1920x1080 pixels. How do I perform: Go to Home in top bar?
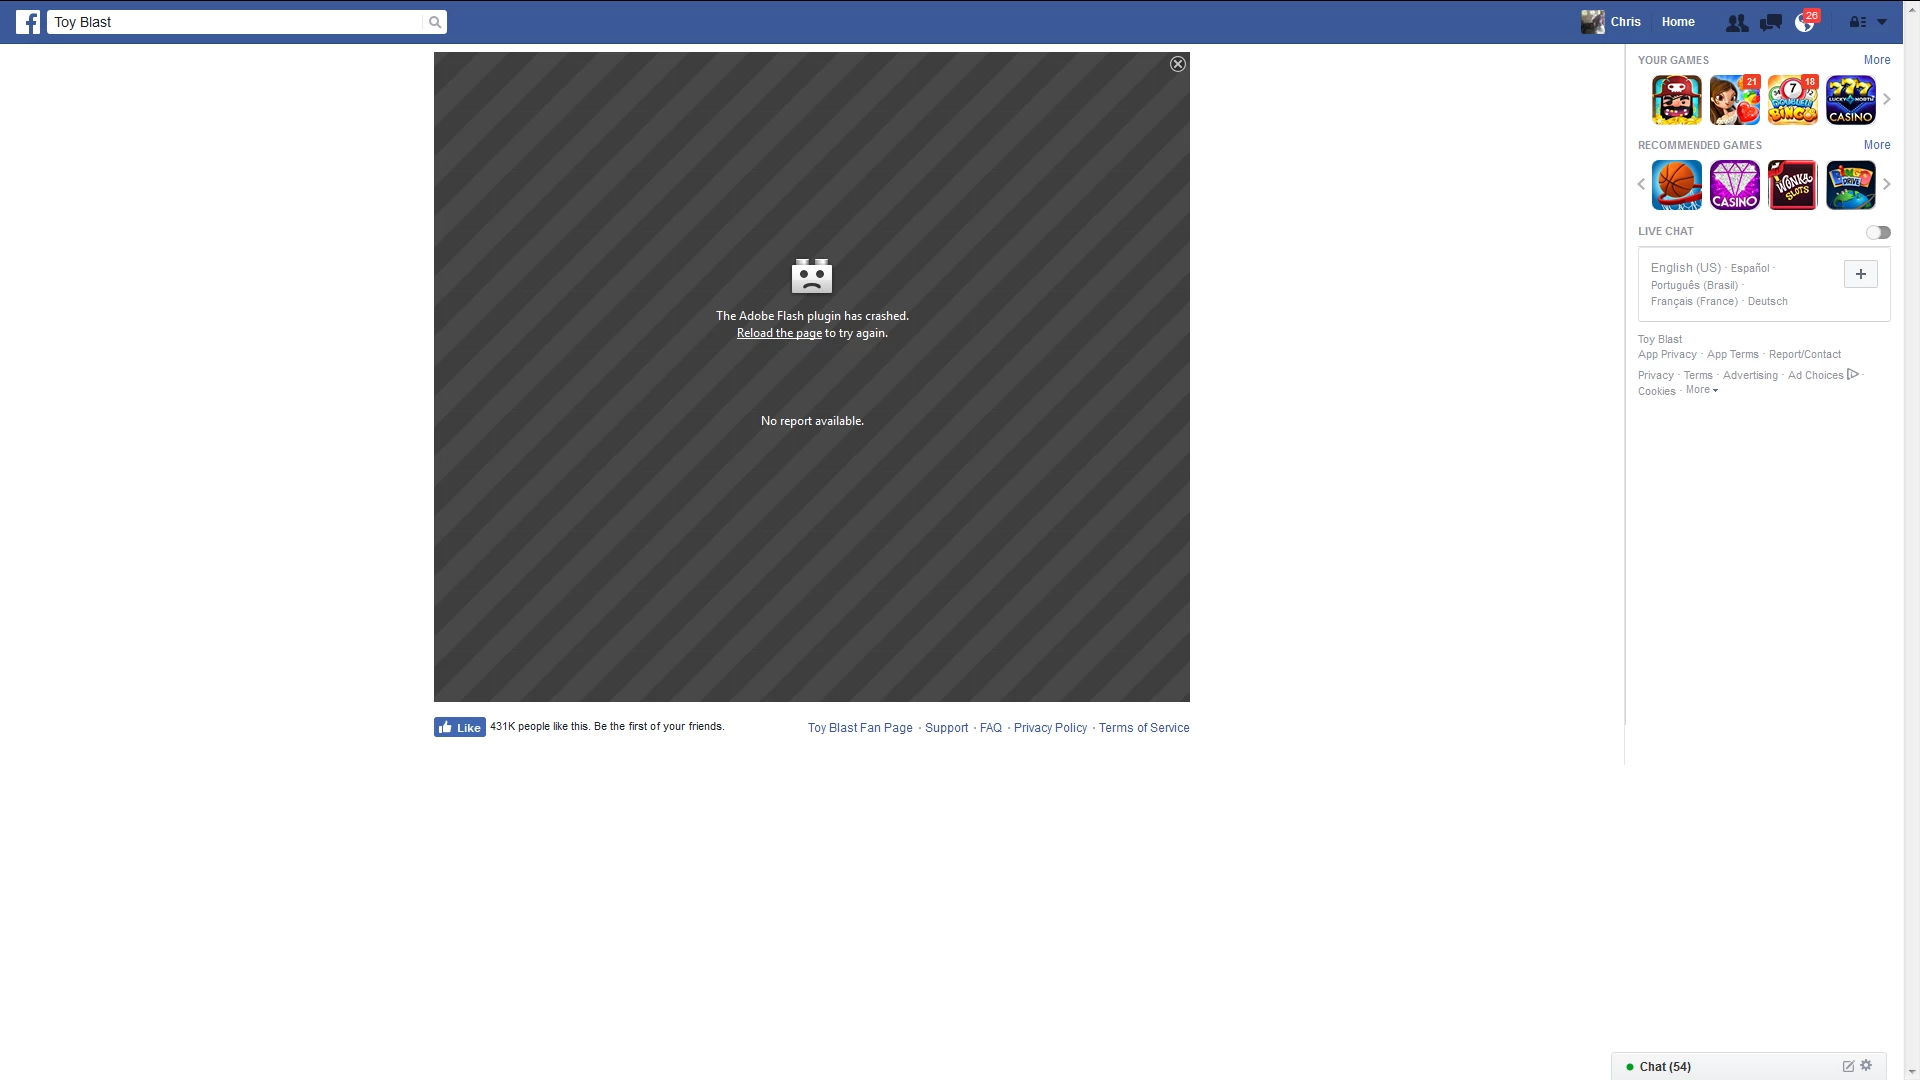(1678, 22)
